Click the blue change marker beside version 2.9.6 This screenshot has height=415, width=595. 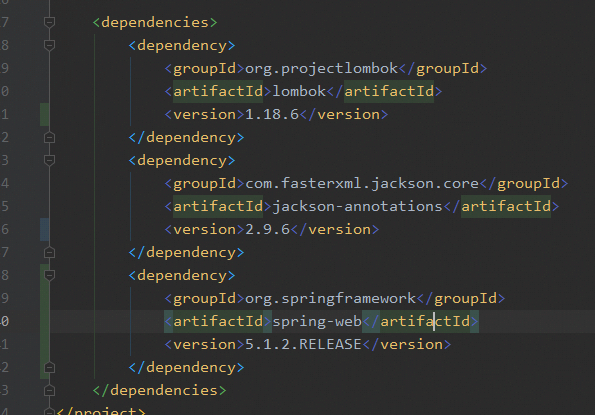click(44, 230)
